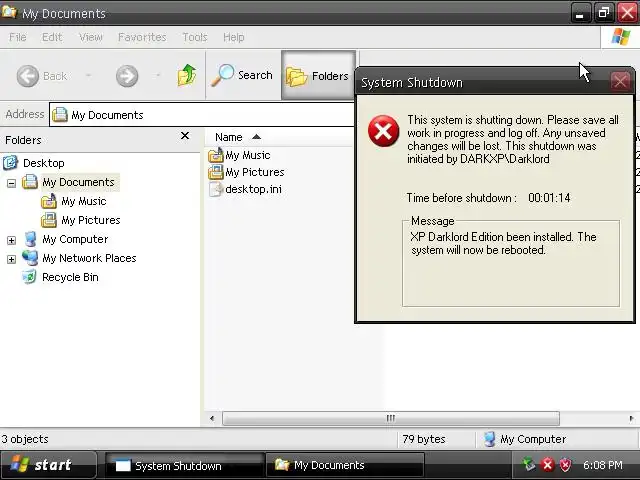640x480 pixels.
Task: Click the Forward arrow icon
Action: 127,76
